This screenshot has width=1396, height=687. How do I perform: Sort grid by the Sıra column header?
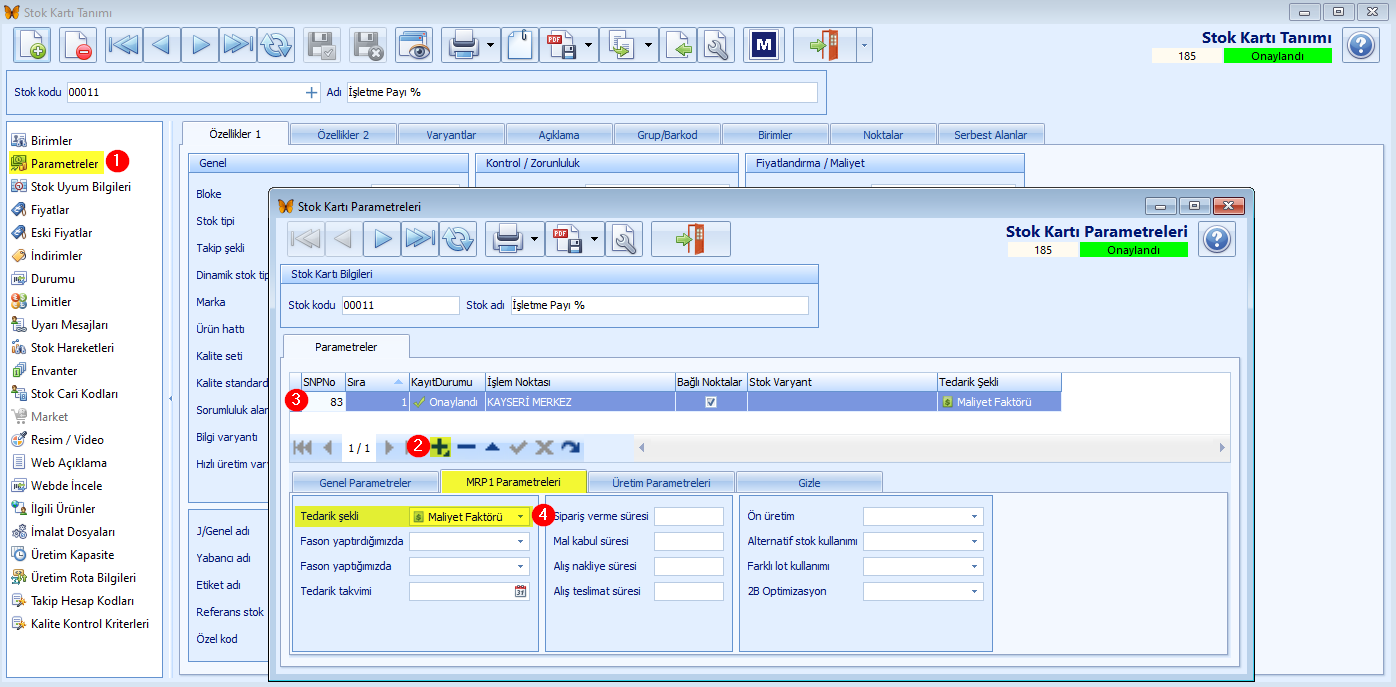click(376, 382)
